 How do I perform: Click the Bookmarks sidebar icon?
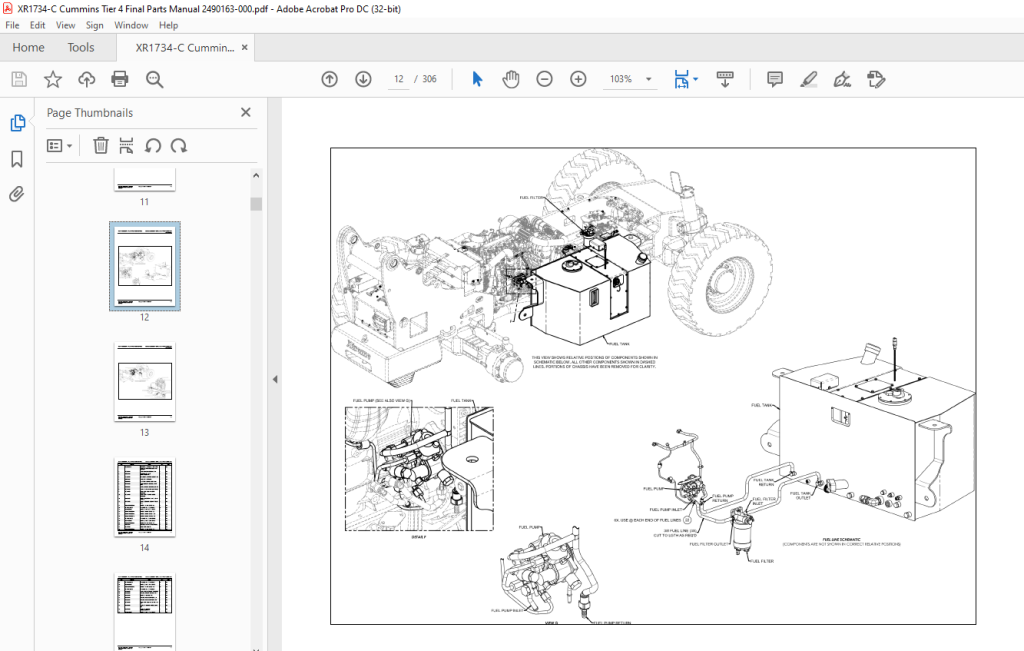click(x=17, y=159)
